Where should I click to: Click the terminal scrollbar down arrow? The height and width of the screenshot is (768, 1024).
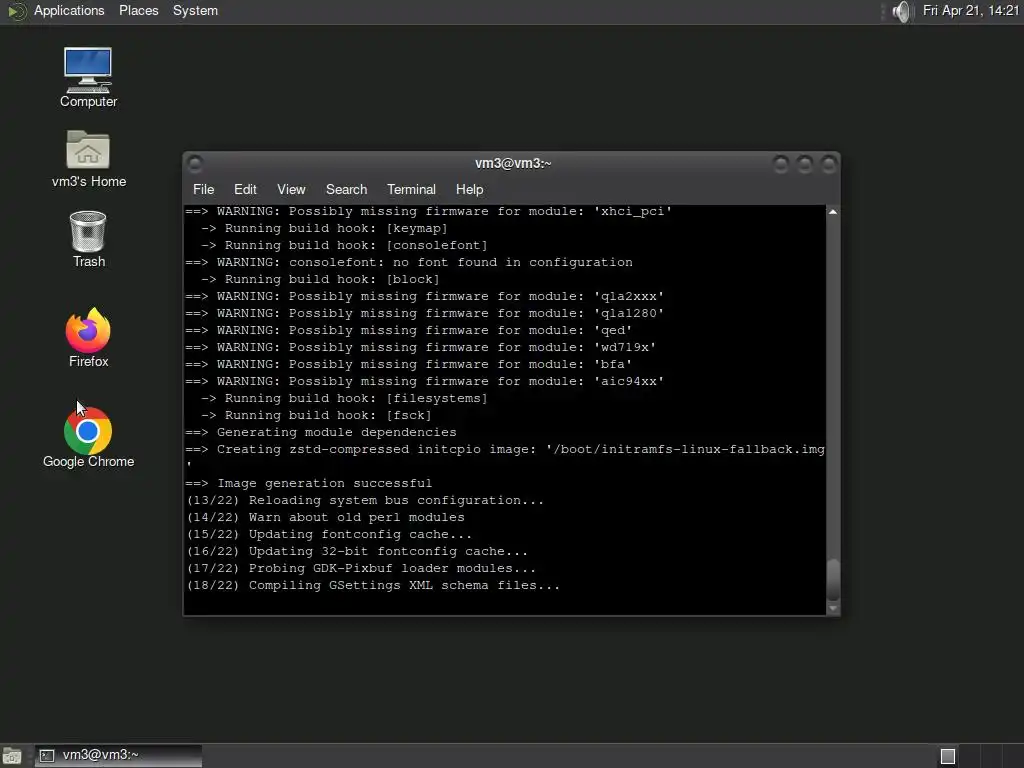click(833, 609)
